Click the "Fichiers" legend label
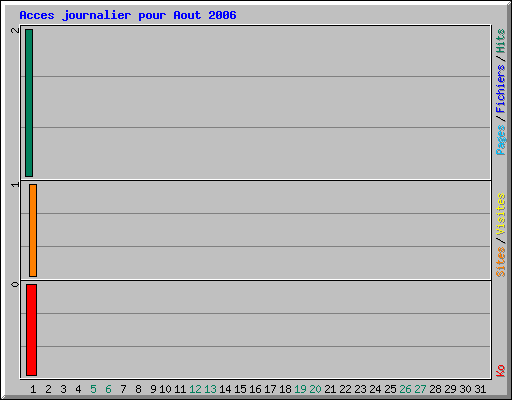 point(500,89)
